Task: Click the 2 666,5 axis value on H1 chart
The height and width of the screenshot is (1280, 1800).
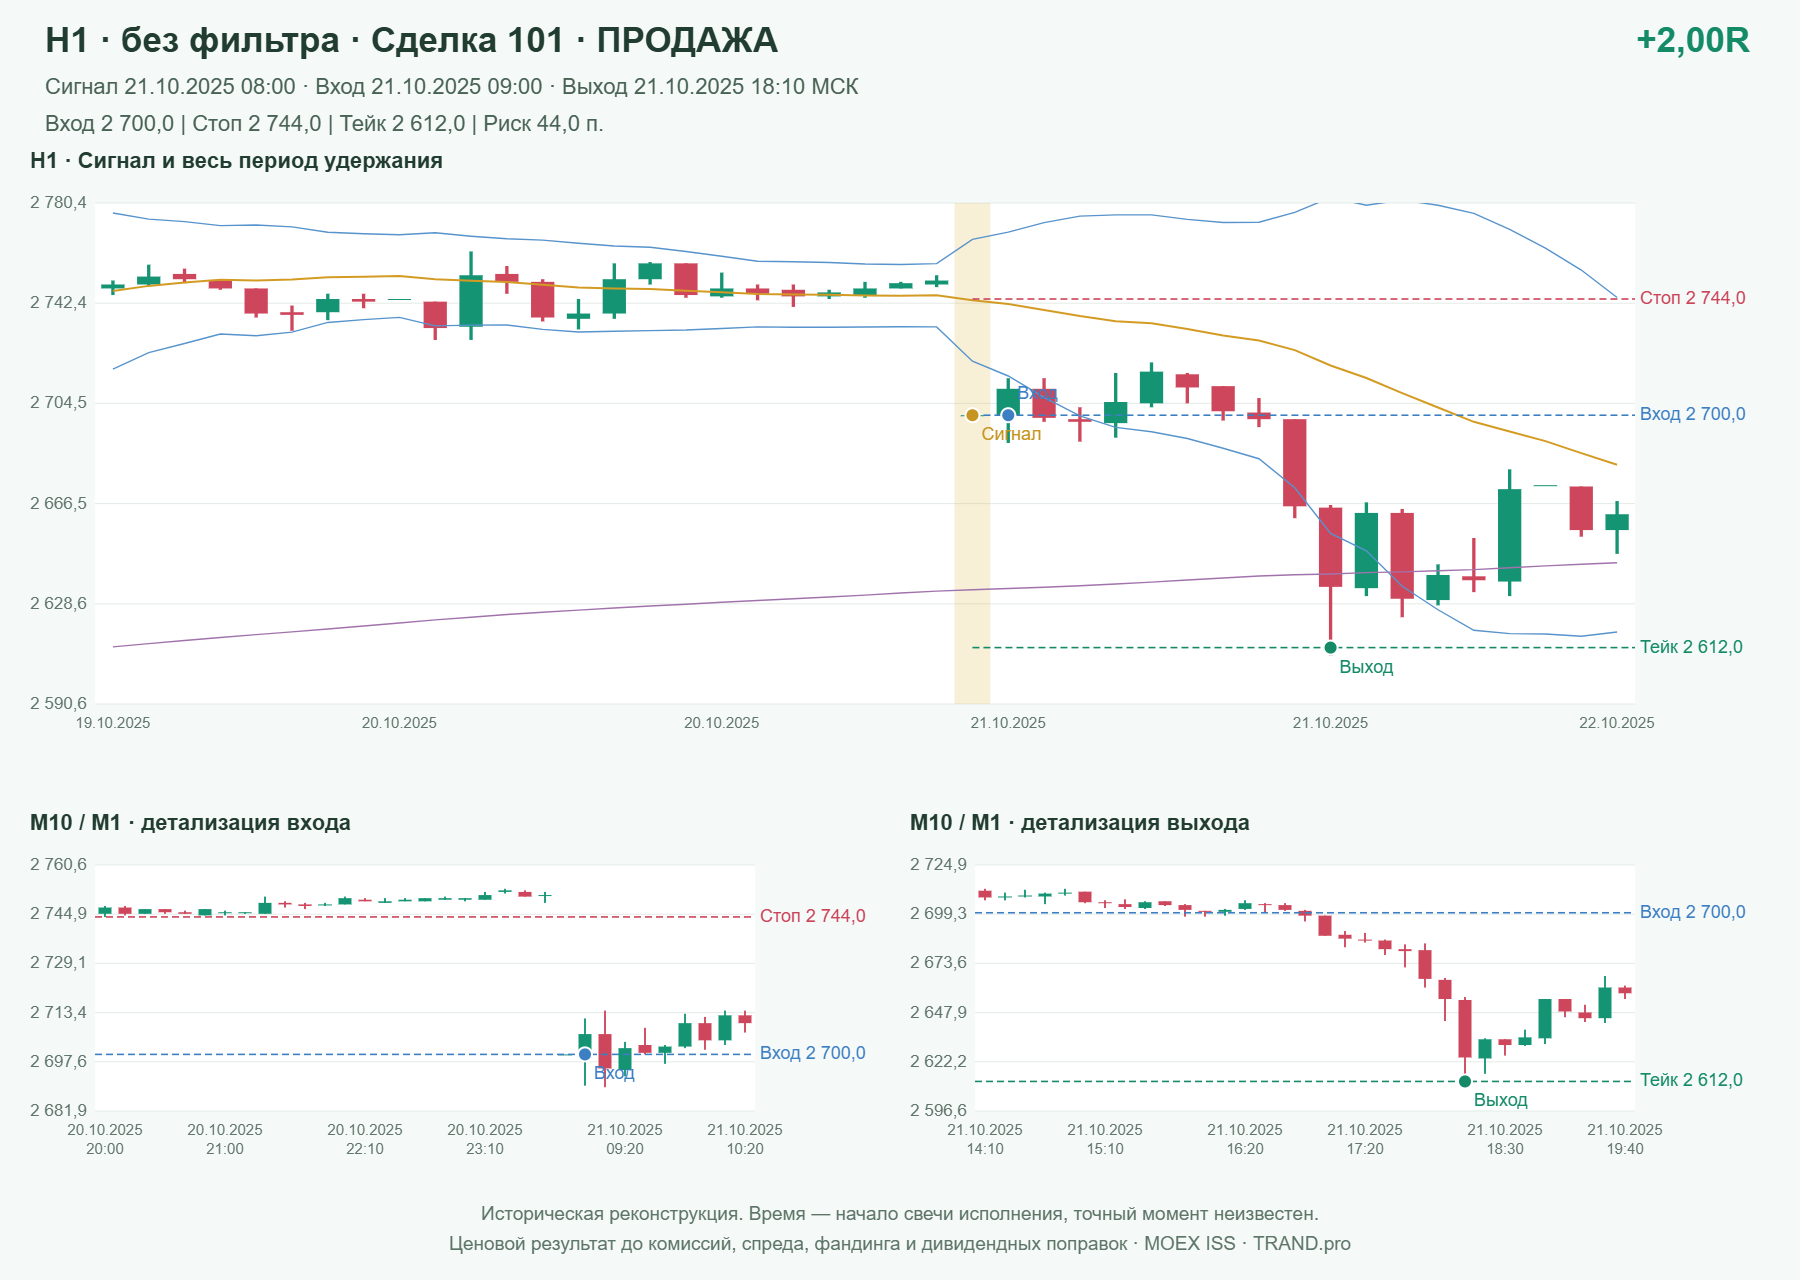Action: coord(58,504)
